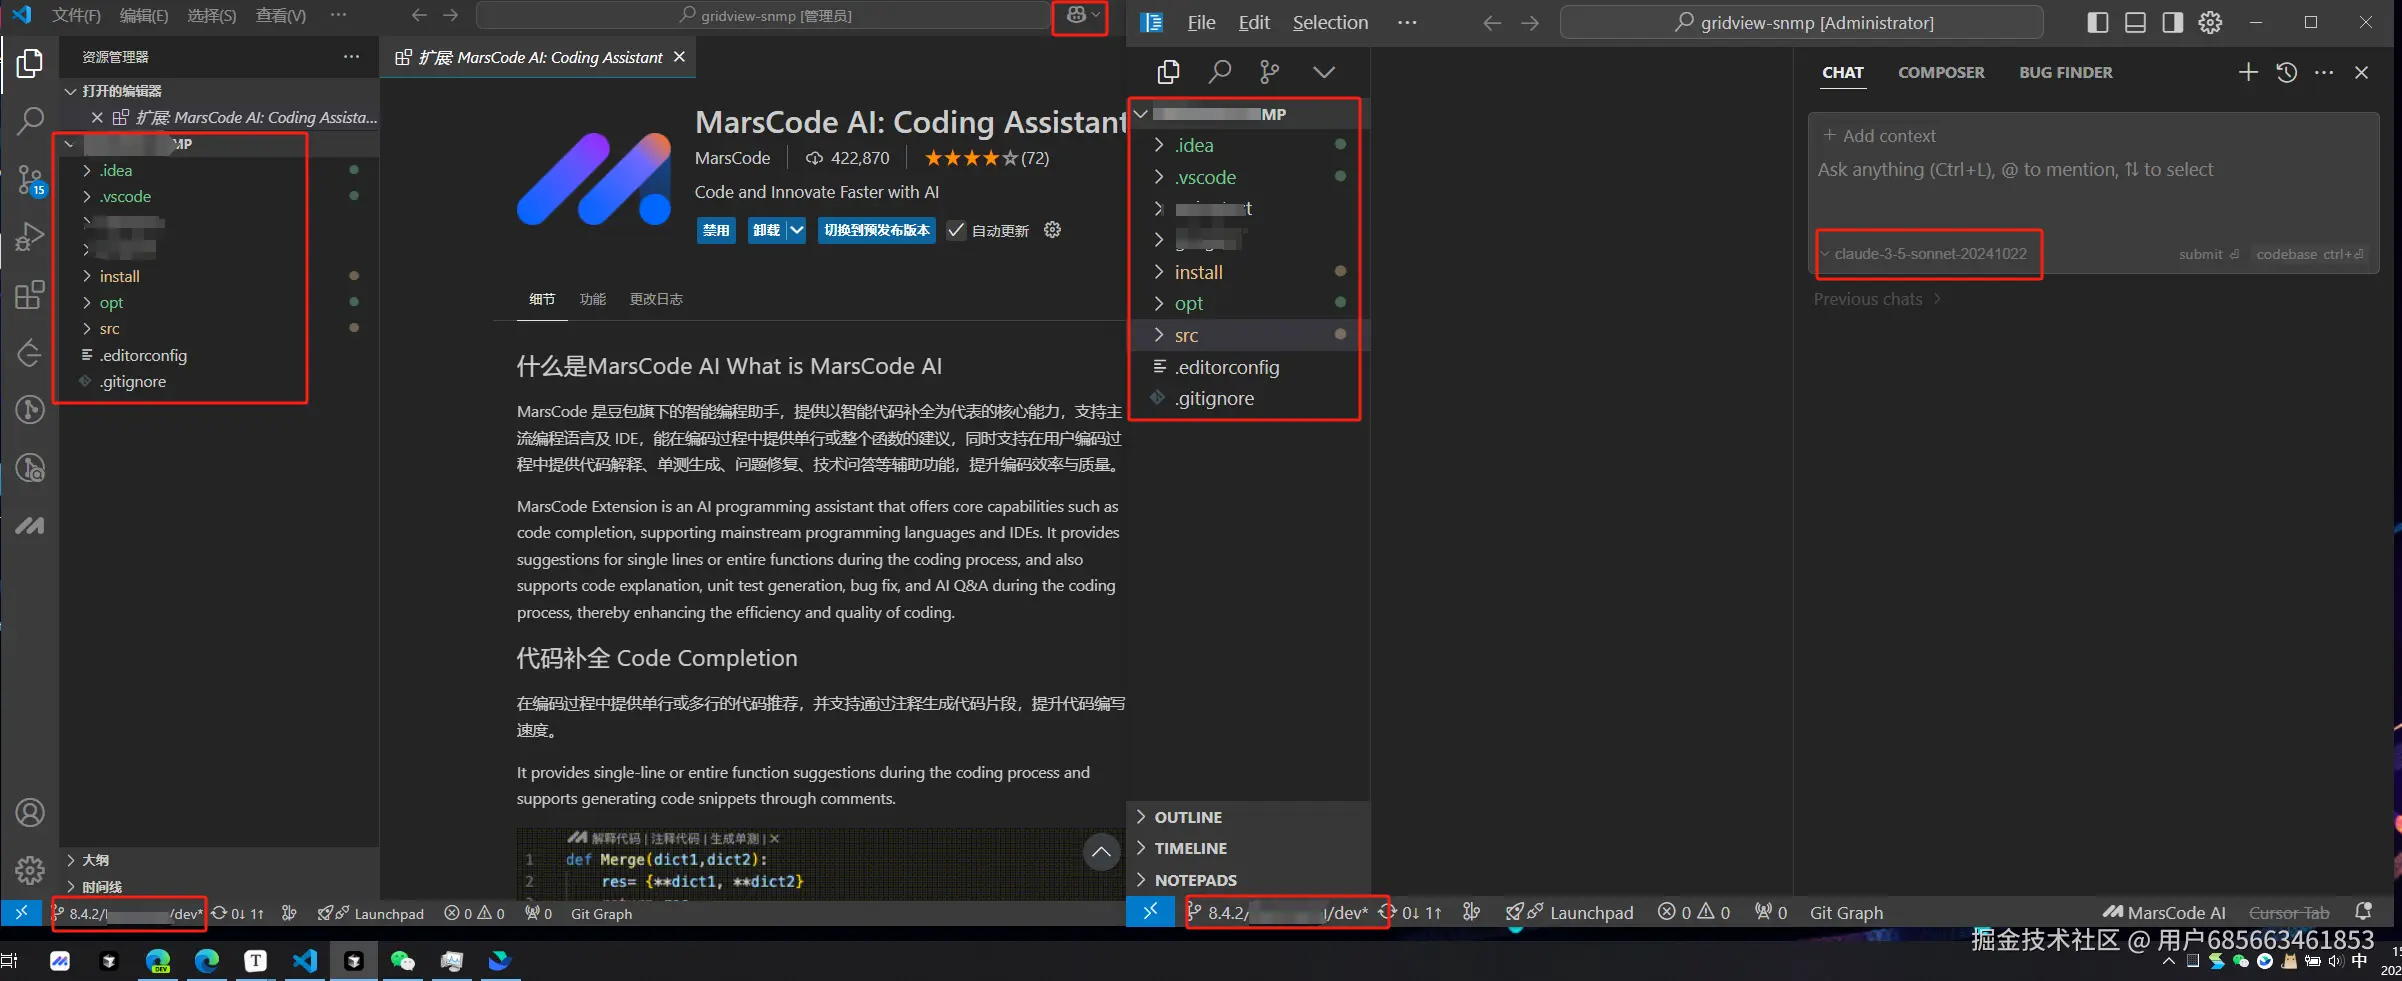Click the 禁用 button for MarsCode extension
2402x981 pixels.
[x=716, y=230]
